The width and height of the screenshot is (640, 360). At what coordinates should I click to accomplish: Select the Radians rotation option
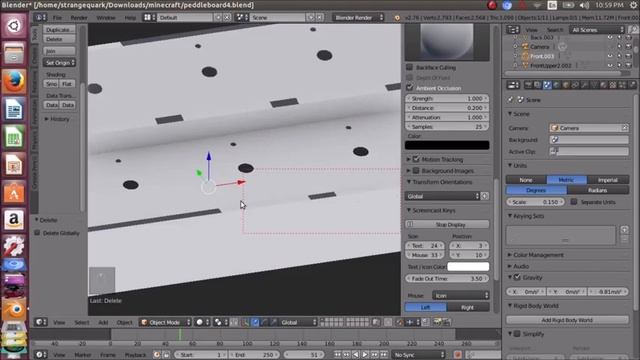(x=598, y=190)
